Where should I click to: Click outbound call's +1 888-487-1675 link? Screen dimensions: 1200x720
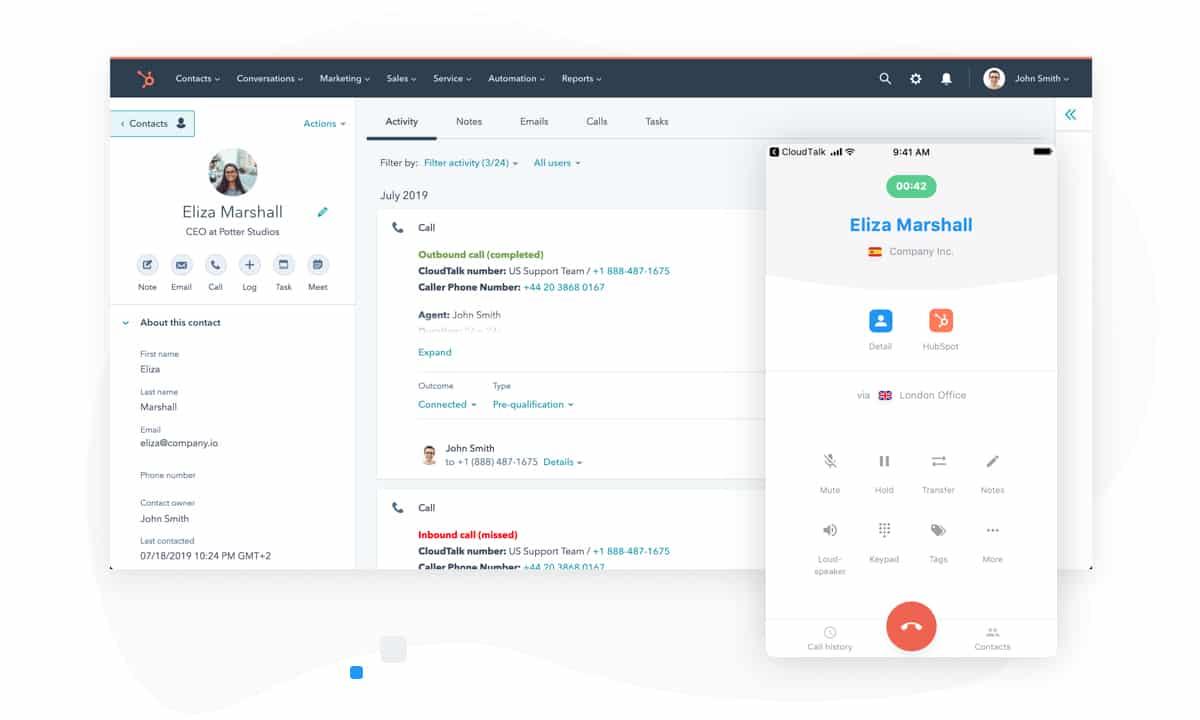click(631, 271)
